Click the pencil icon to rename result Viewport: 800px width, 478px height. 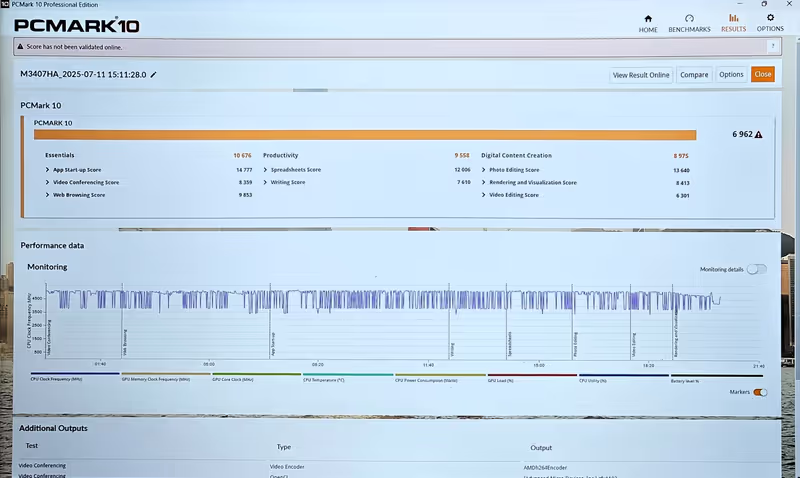[x=153, y=75]
